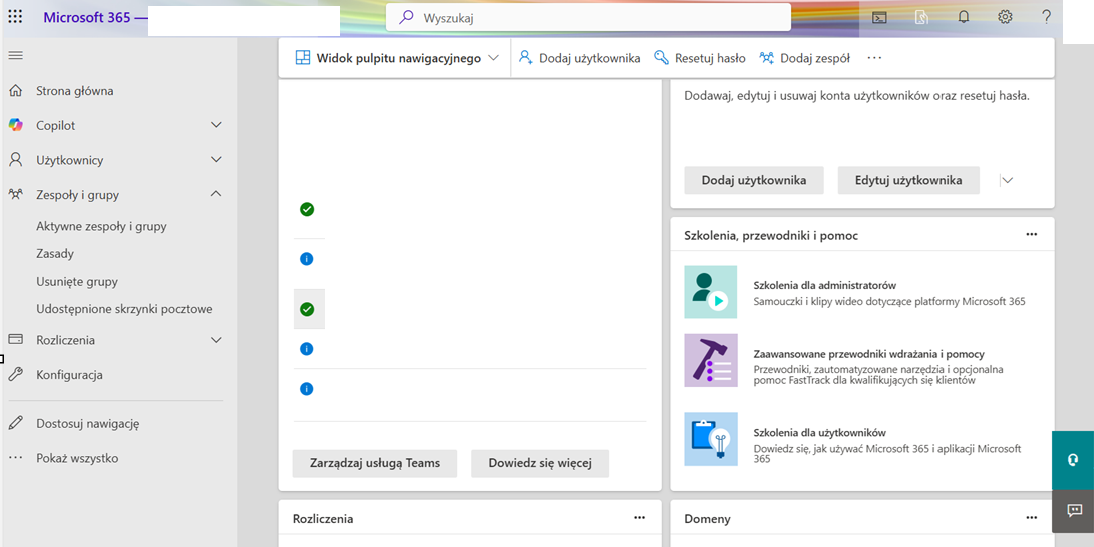Click the Szkolenia dla użytkowników lightbulb thumbnail
This screenshot has height=547, width=1094.
710,439
